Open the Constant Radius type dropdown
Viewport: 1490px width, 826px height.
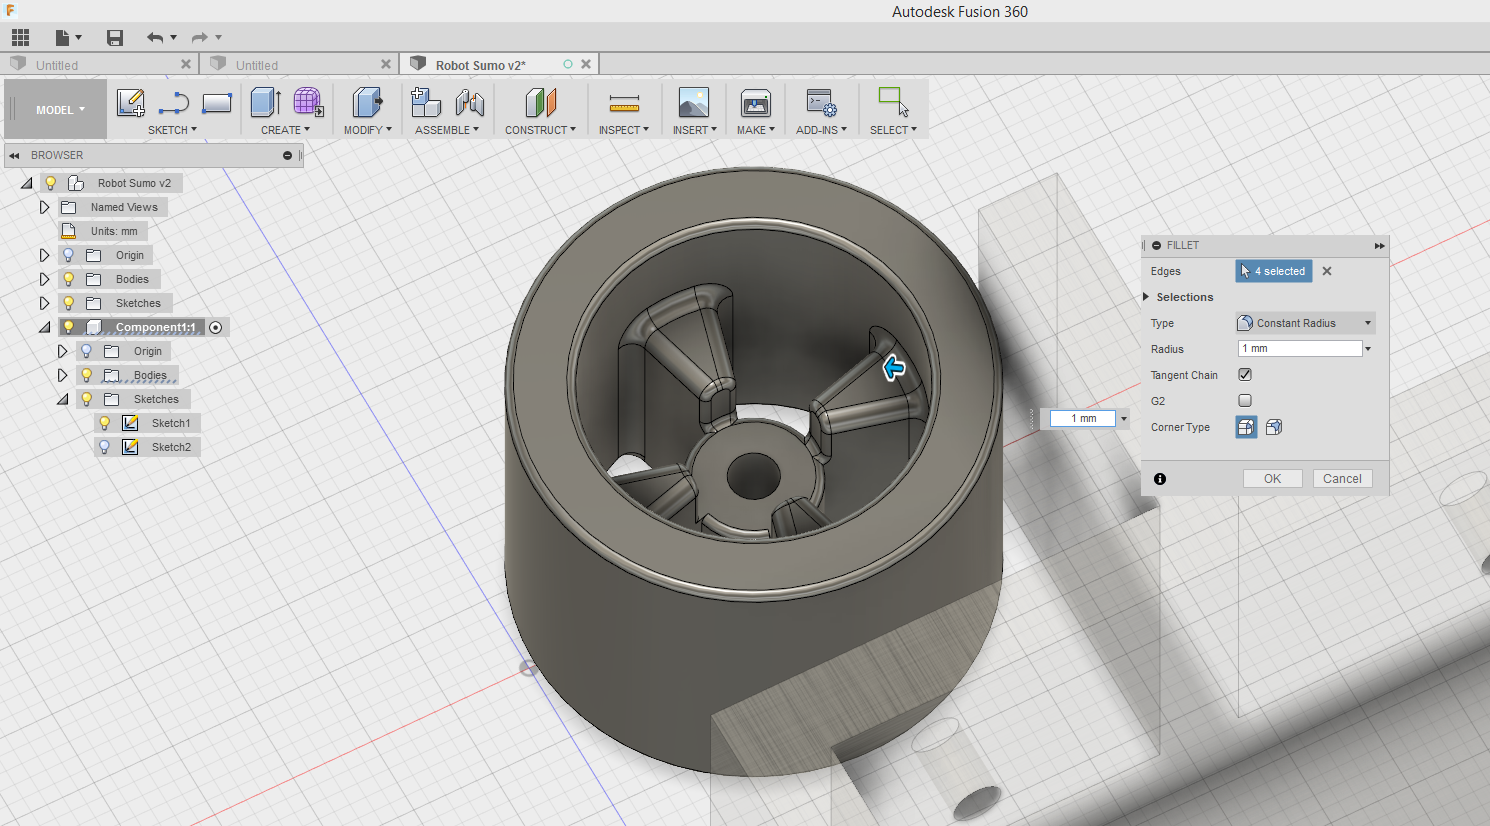coord(1367,322)
